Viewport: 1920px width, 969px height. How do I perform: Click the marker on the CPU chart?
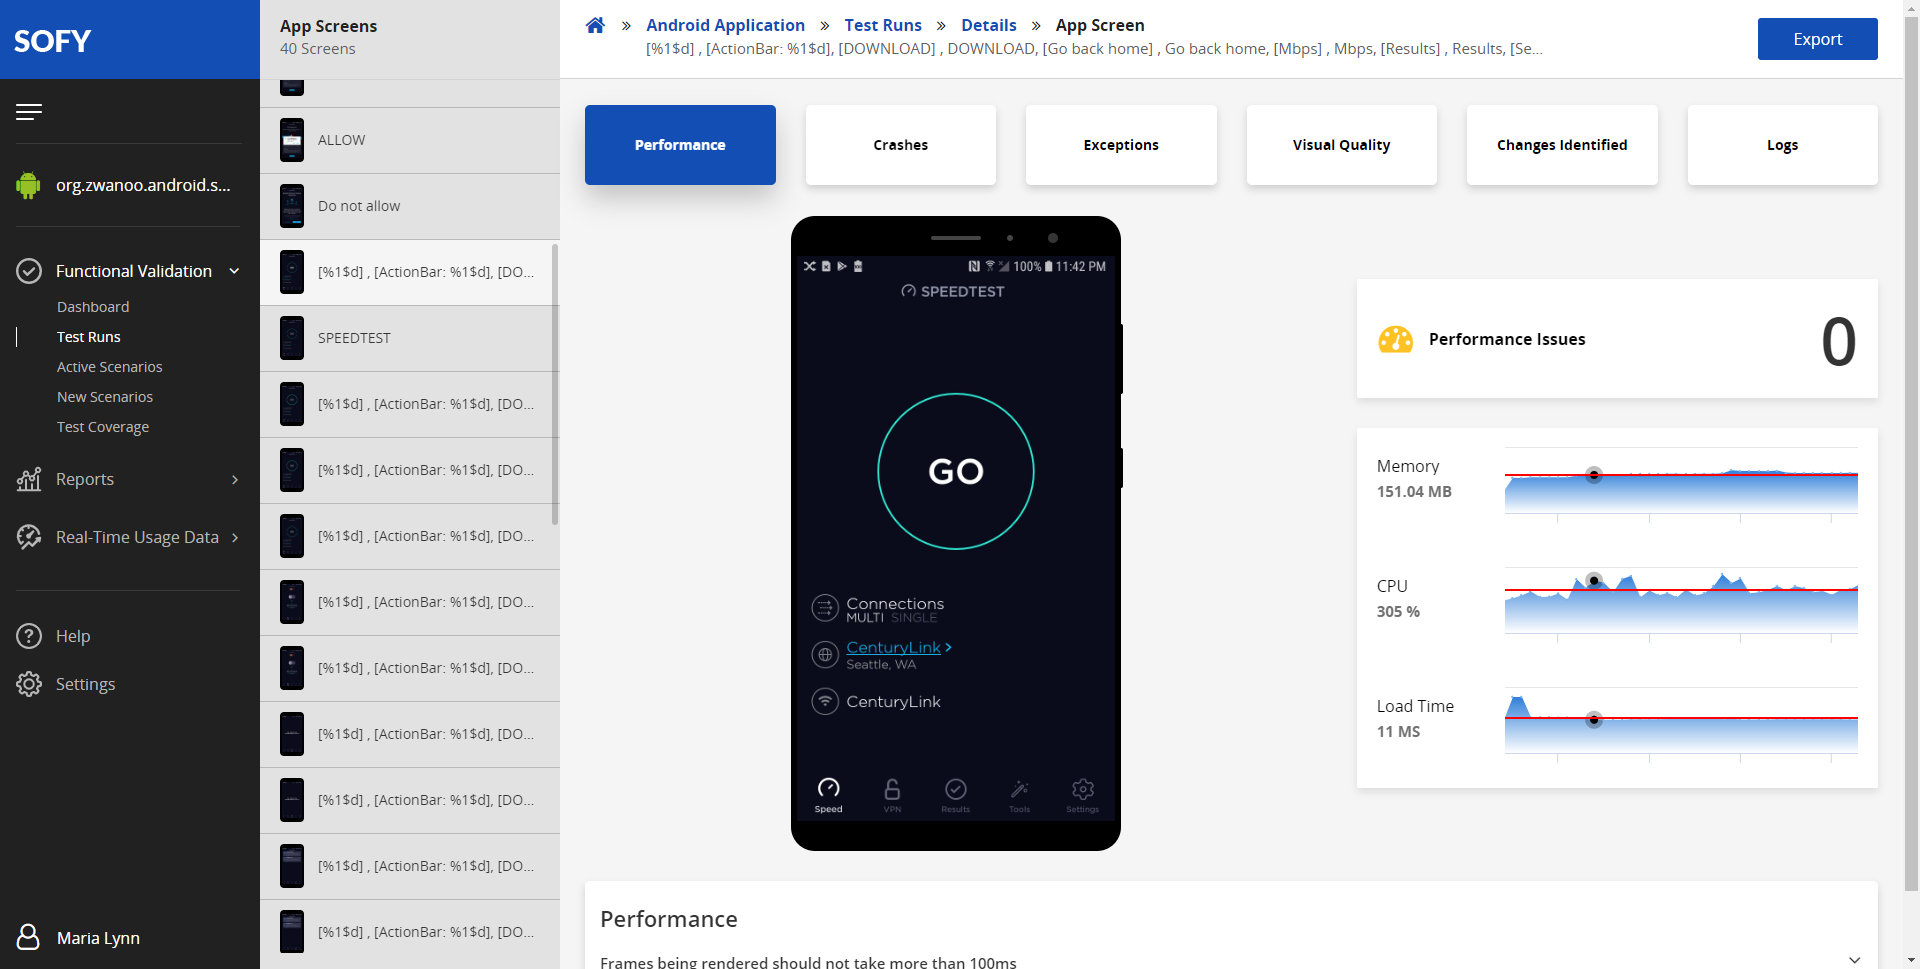(x=1594, y=580)
